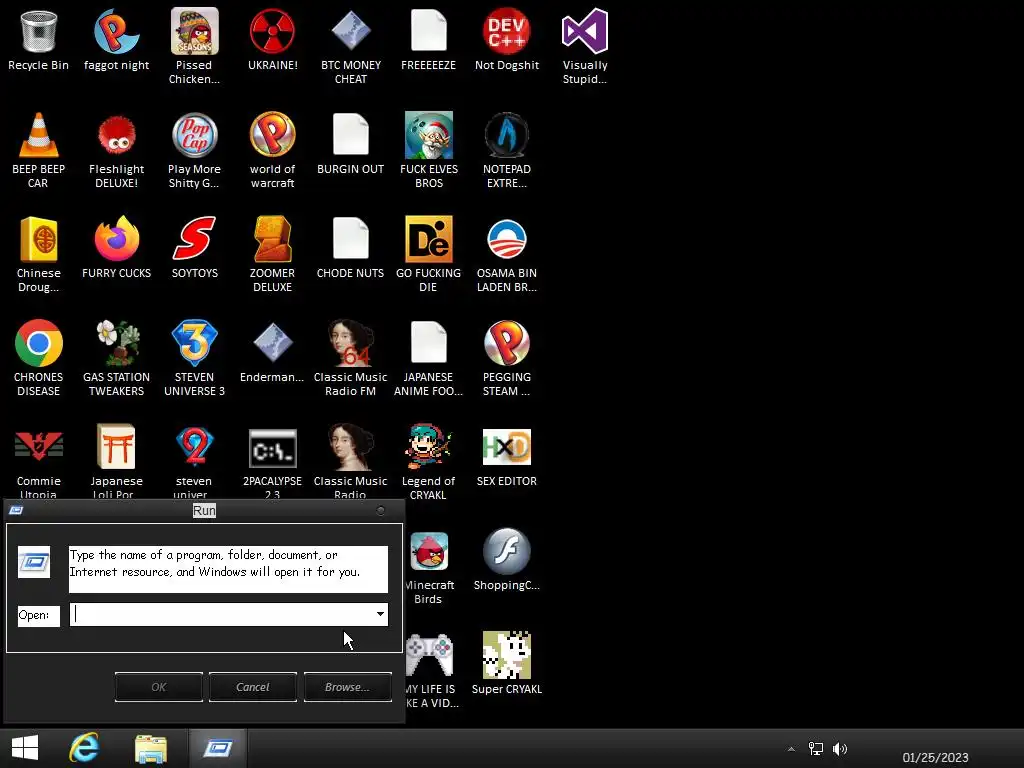This screenshot has width=1024, height=768.
Task: Open the BEEP BEEP CAR traffic cone icon
Action: pos(39,135)
